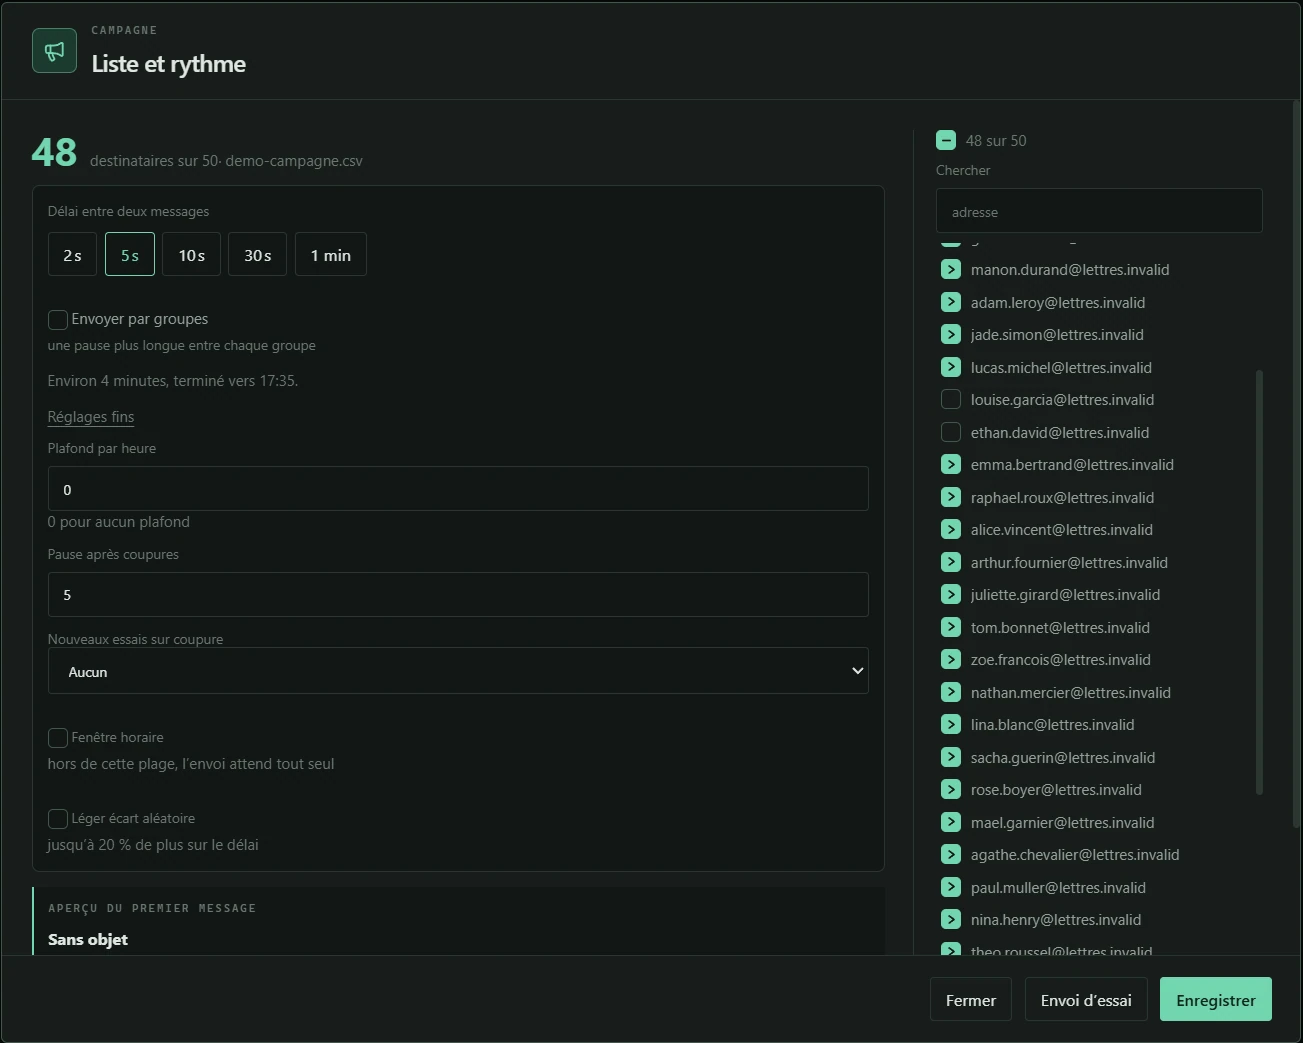Uncheck nina.henry@lettres.invalid recipient

951,920
